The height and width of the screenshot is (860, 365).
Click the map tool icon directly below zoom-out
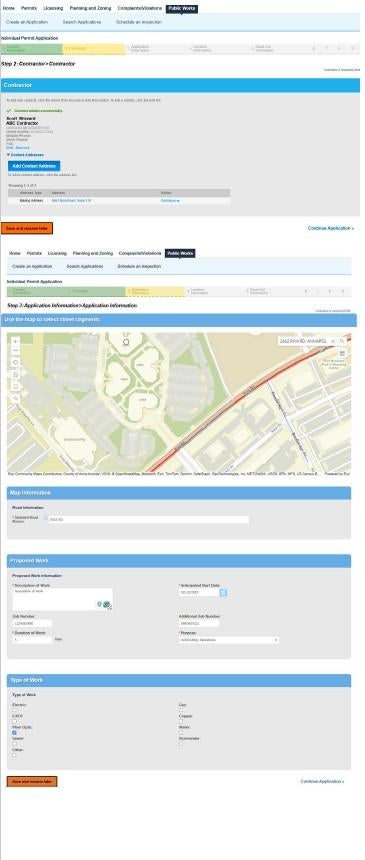click(15, 363)
